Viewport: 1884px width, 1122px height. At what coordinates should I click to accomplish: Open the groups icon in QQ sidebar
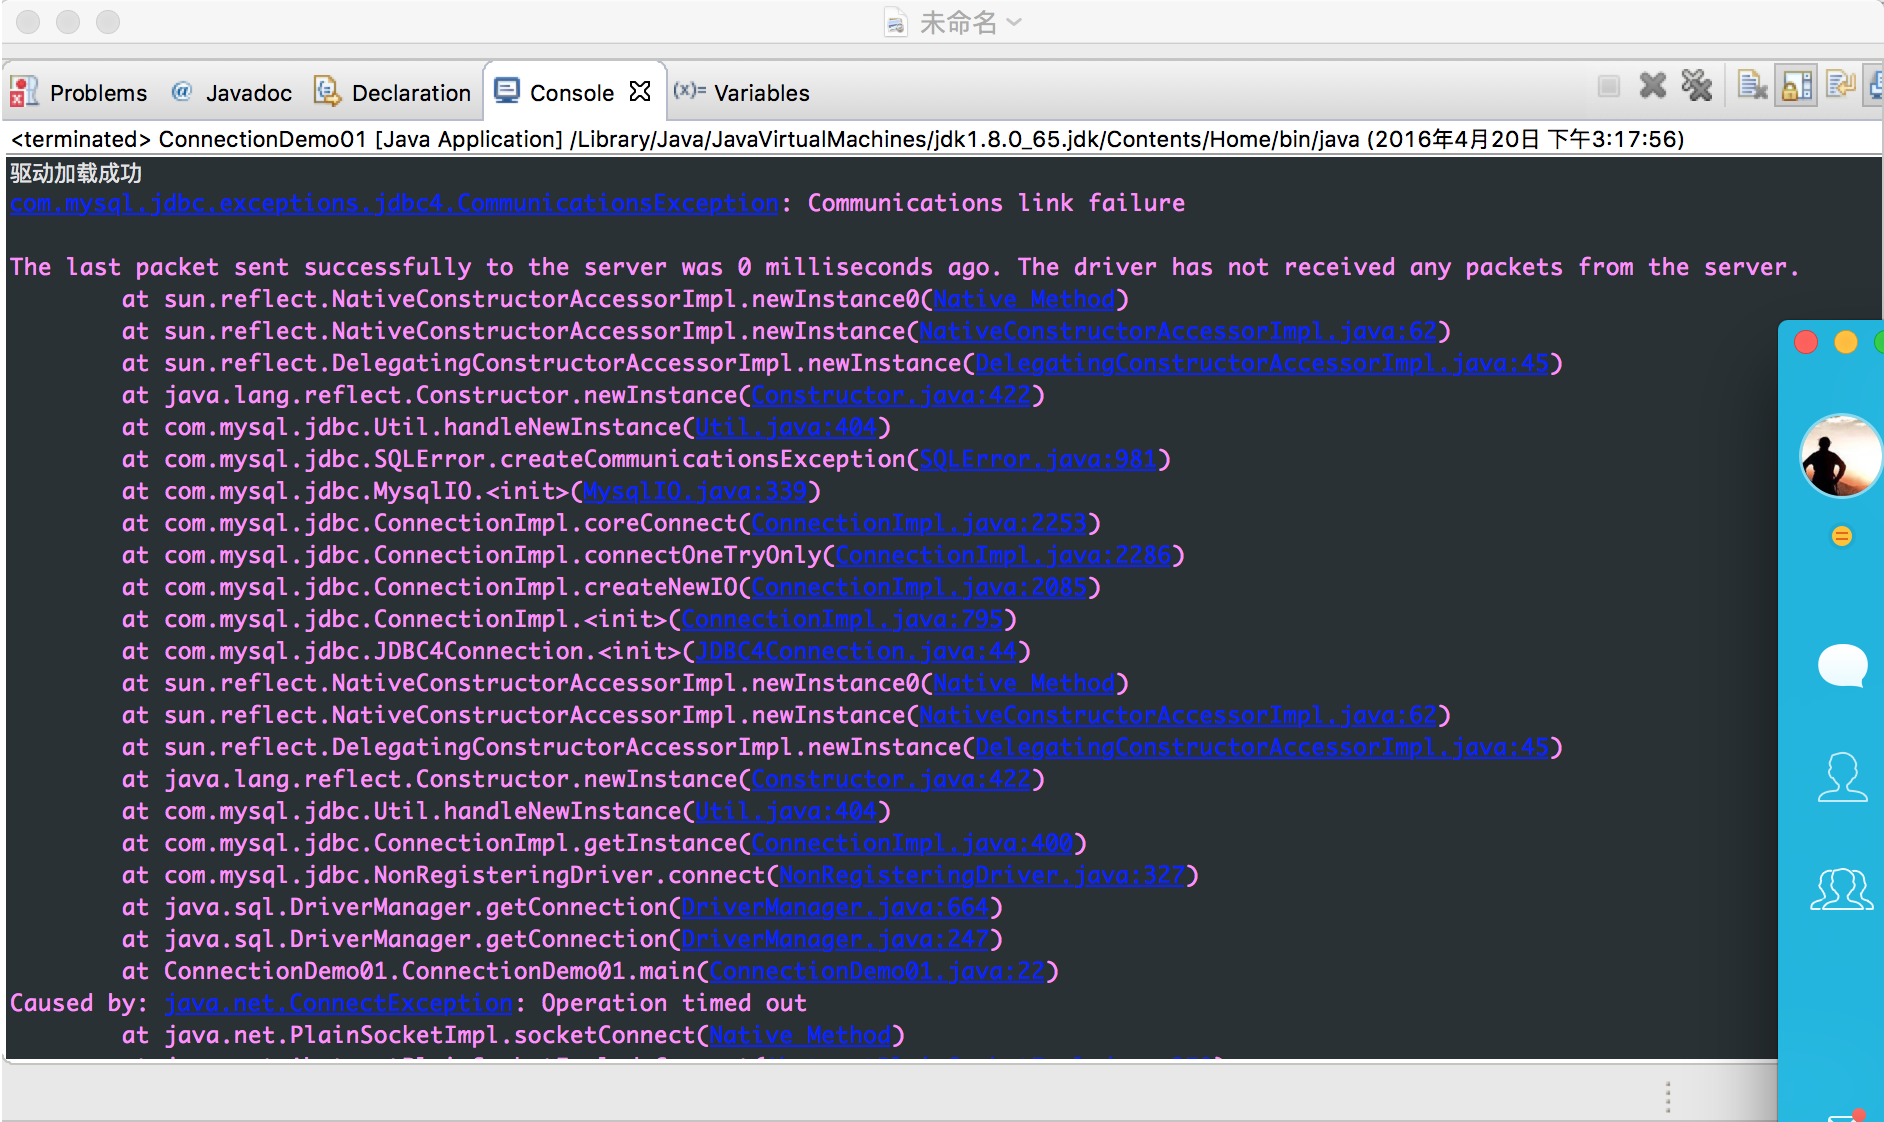(1842, 889)
